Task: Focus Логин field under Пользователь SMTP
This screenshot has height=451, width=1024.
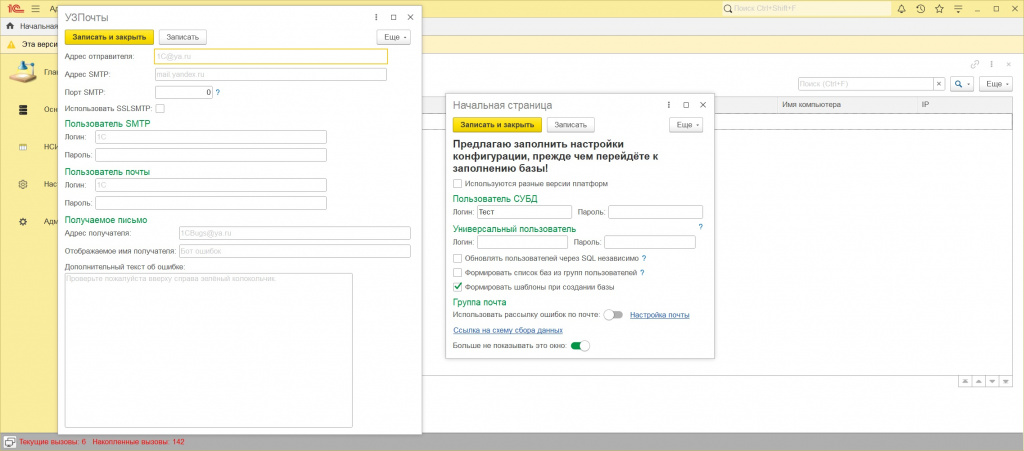Action: tap(211, 137)
